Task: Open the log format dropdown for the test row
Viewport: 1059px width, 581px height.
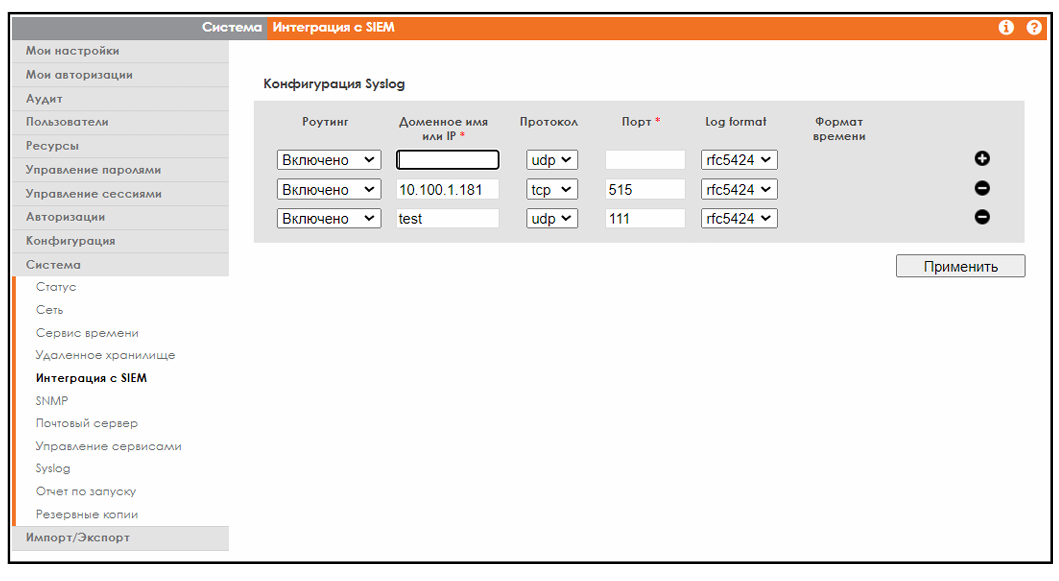Action: [x=739, y=218]
